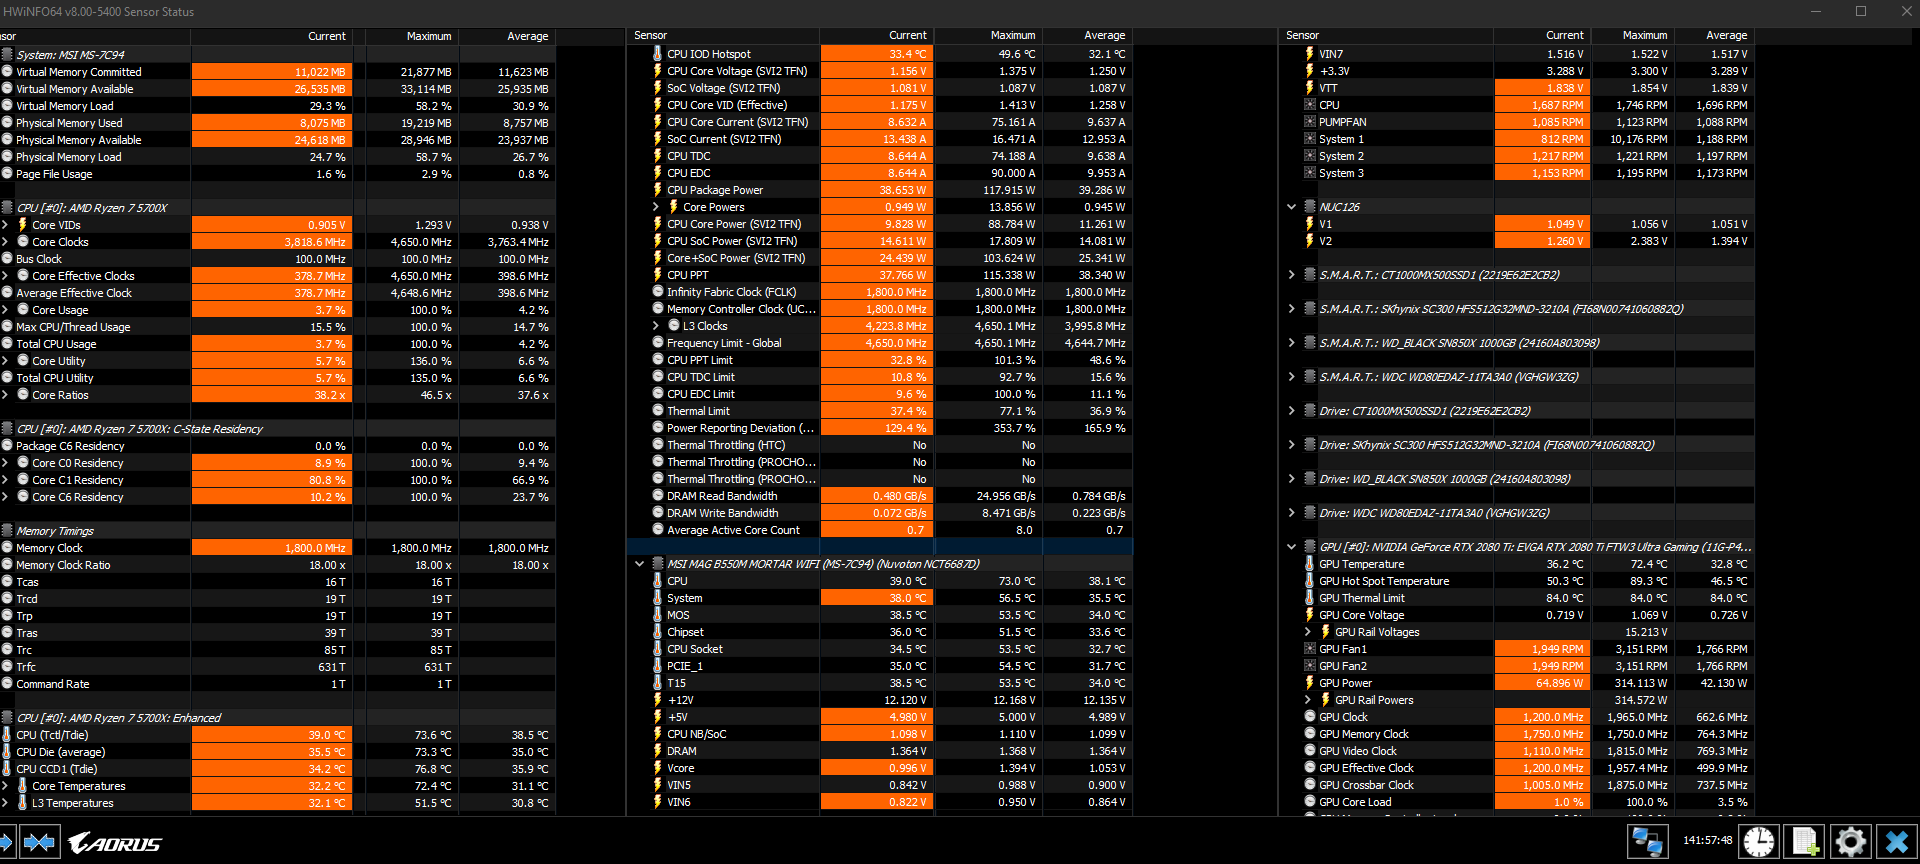Viewport: 1920px width, 864px height.
Task: Click the thermometer icon beside Chipset
Action: (657, 632)
